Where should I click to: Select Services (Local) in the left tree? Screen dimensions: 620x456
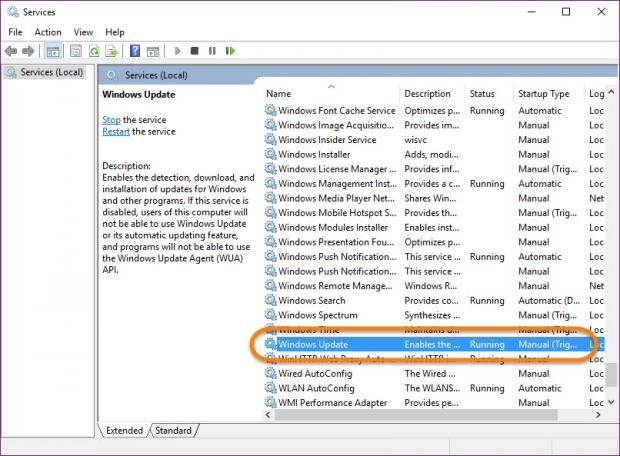pyautogui.click(x=52, y=73)
